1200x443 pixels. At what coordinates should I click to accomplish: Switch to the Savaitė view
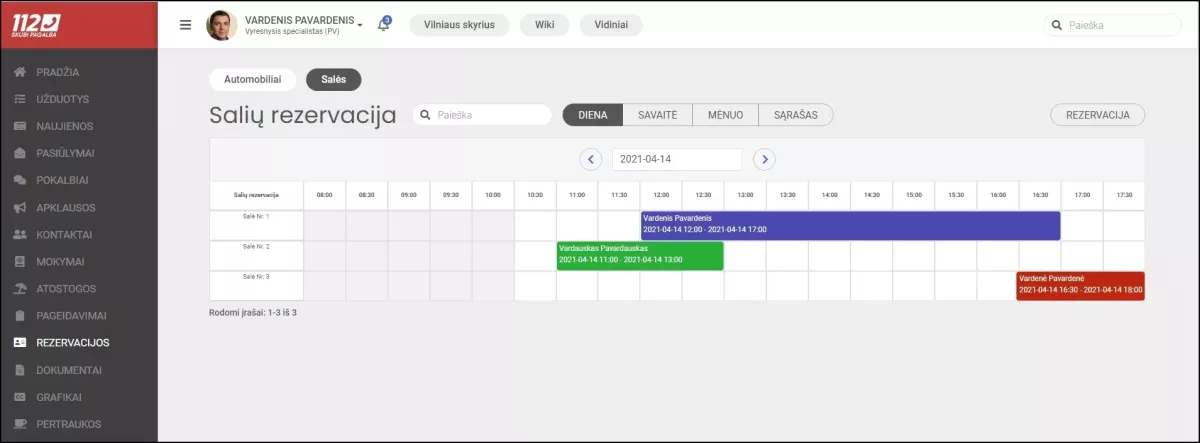(x=657, y=115)
